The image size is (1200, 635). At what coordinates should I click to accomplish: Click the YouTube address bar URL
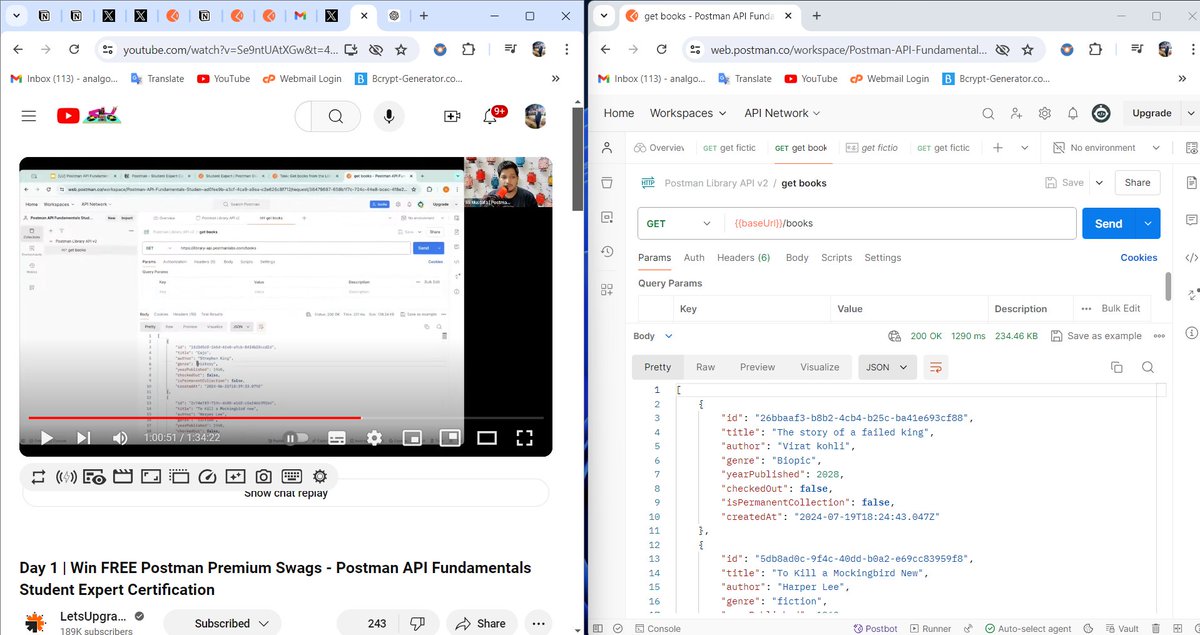pyautogui.click(x=230, y=49)
